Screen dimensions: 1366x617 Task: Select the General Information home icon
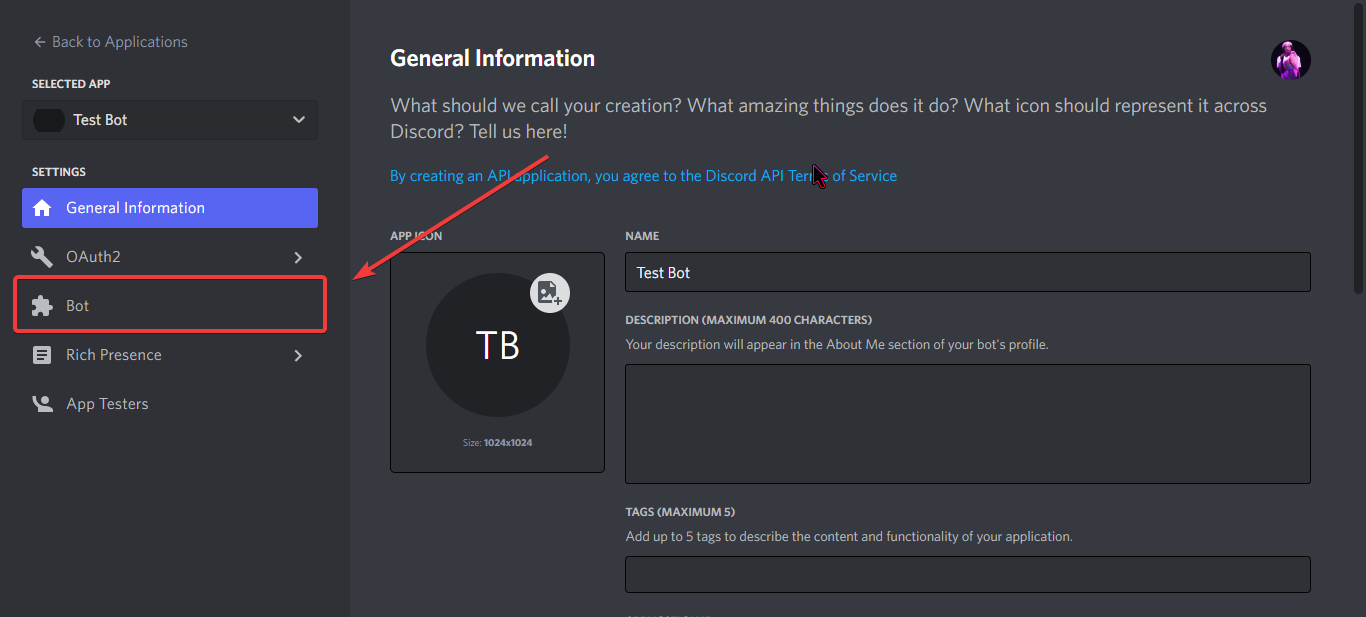pyautogui.click(x=42, y=208)
